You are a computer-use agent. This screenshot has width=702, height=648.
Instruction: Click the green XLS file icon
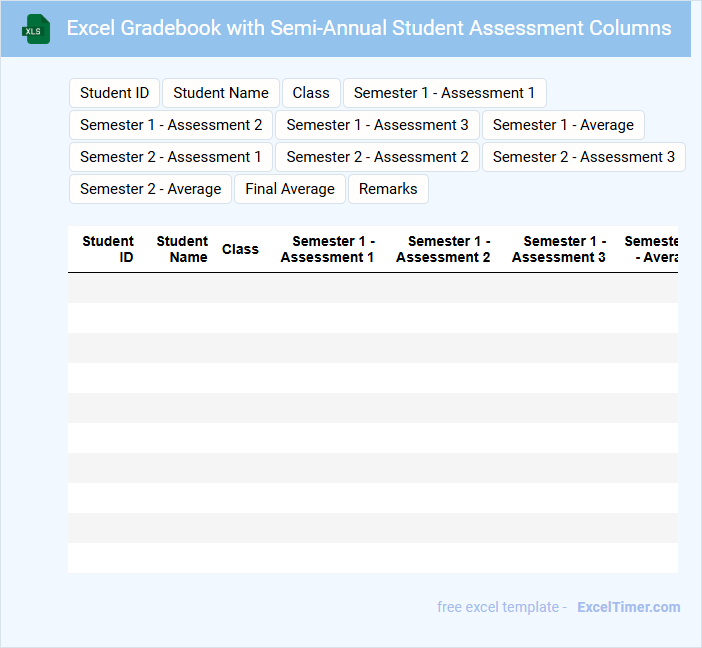click(x=37, y=29)
